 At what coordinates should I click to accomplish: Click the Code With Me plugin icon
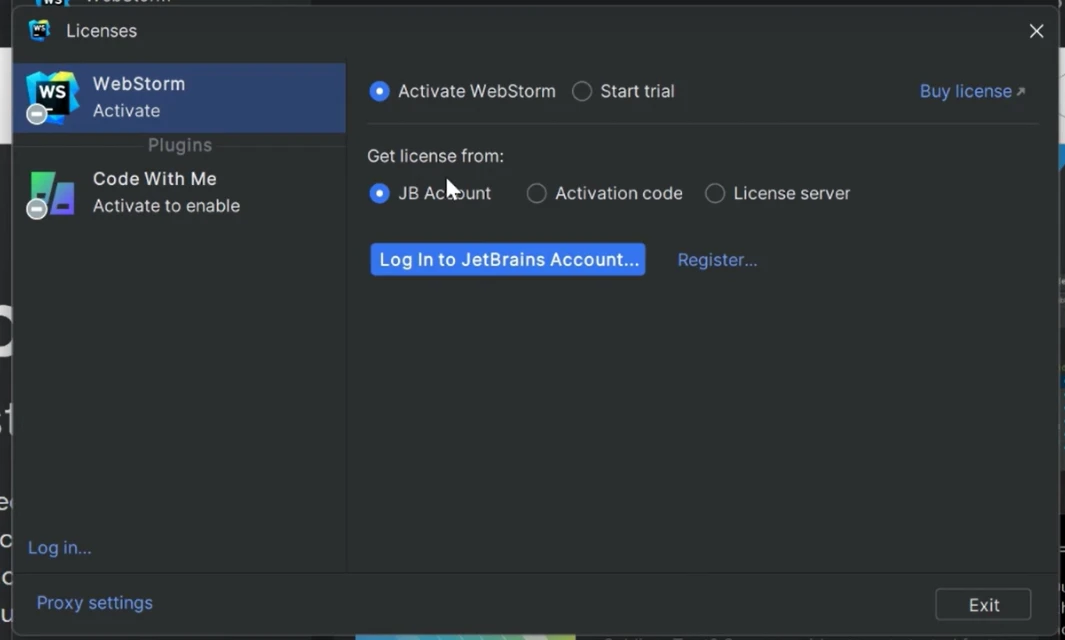(x=52, y=193)
